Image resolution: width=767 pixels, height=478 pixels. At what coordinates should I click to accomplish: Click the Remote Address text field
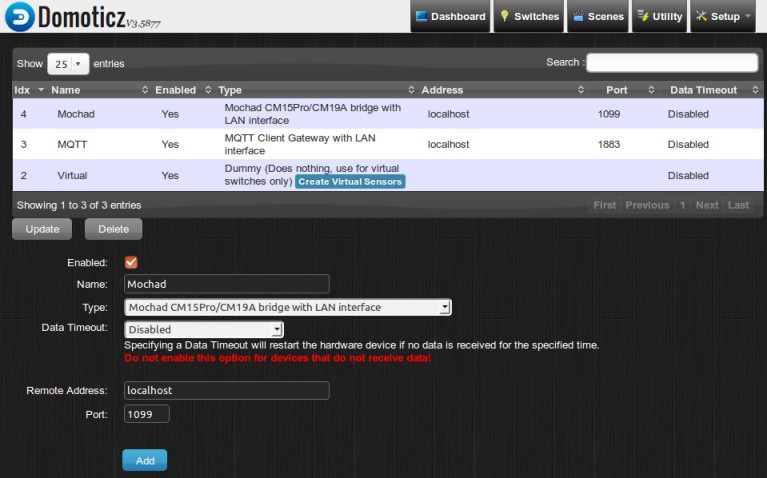click(x=226, y=390)
